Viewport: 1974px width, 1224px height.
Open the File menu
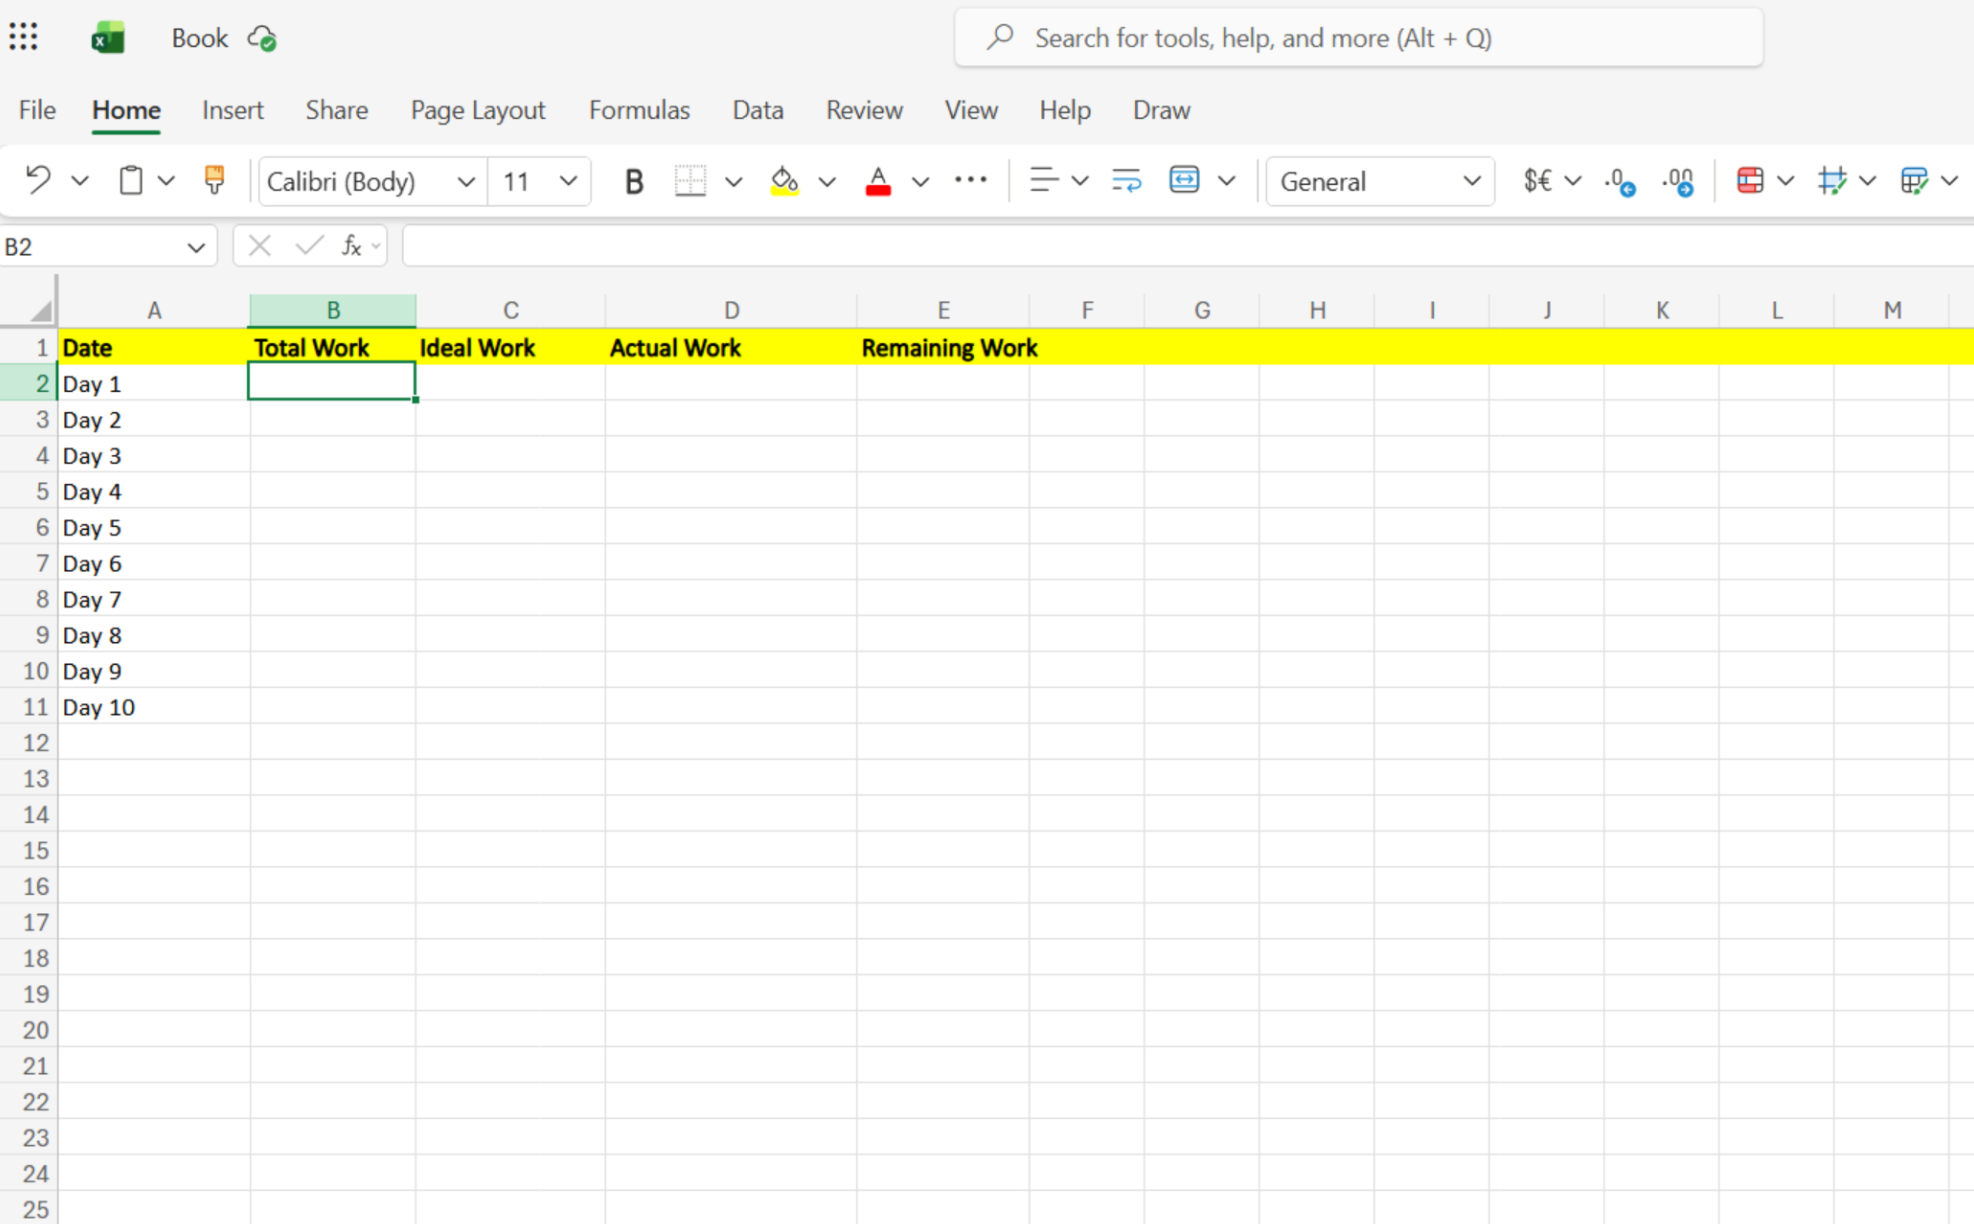click(37, 110)
